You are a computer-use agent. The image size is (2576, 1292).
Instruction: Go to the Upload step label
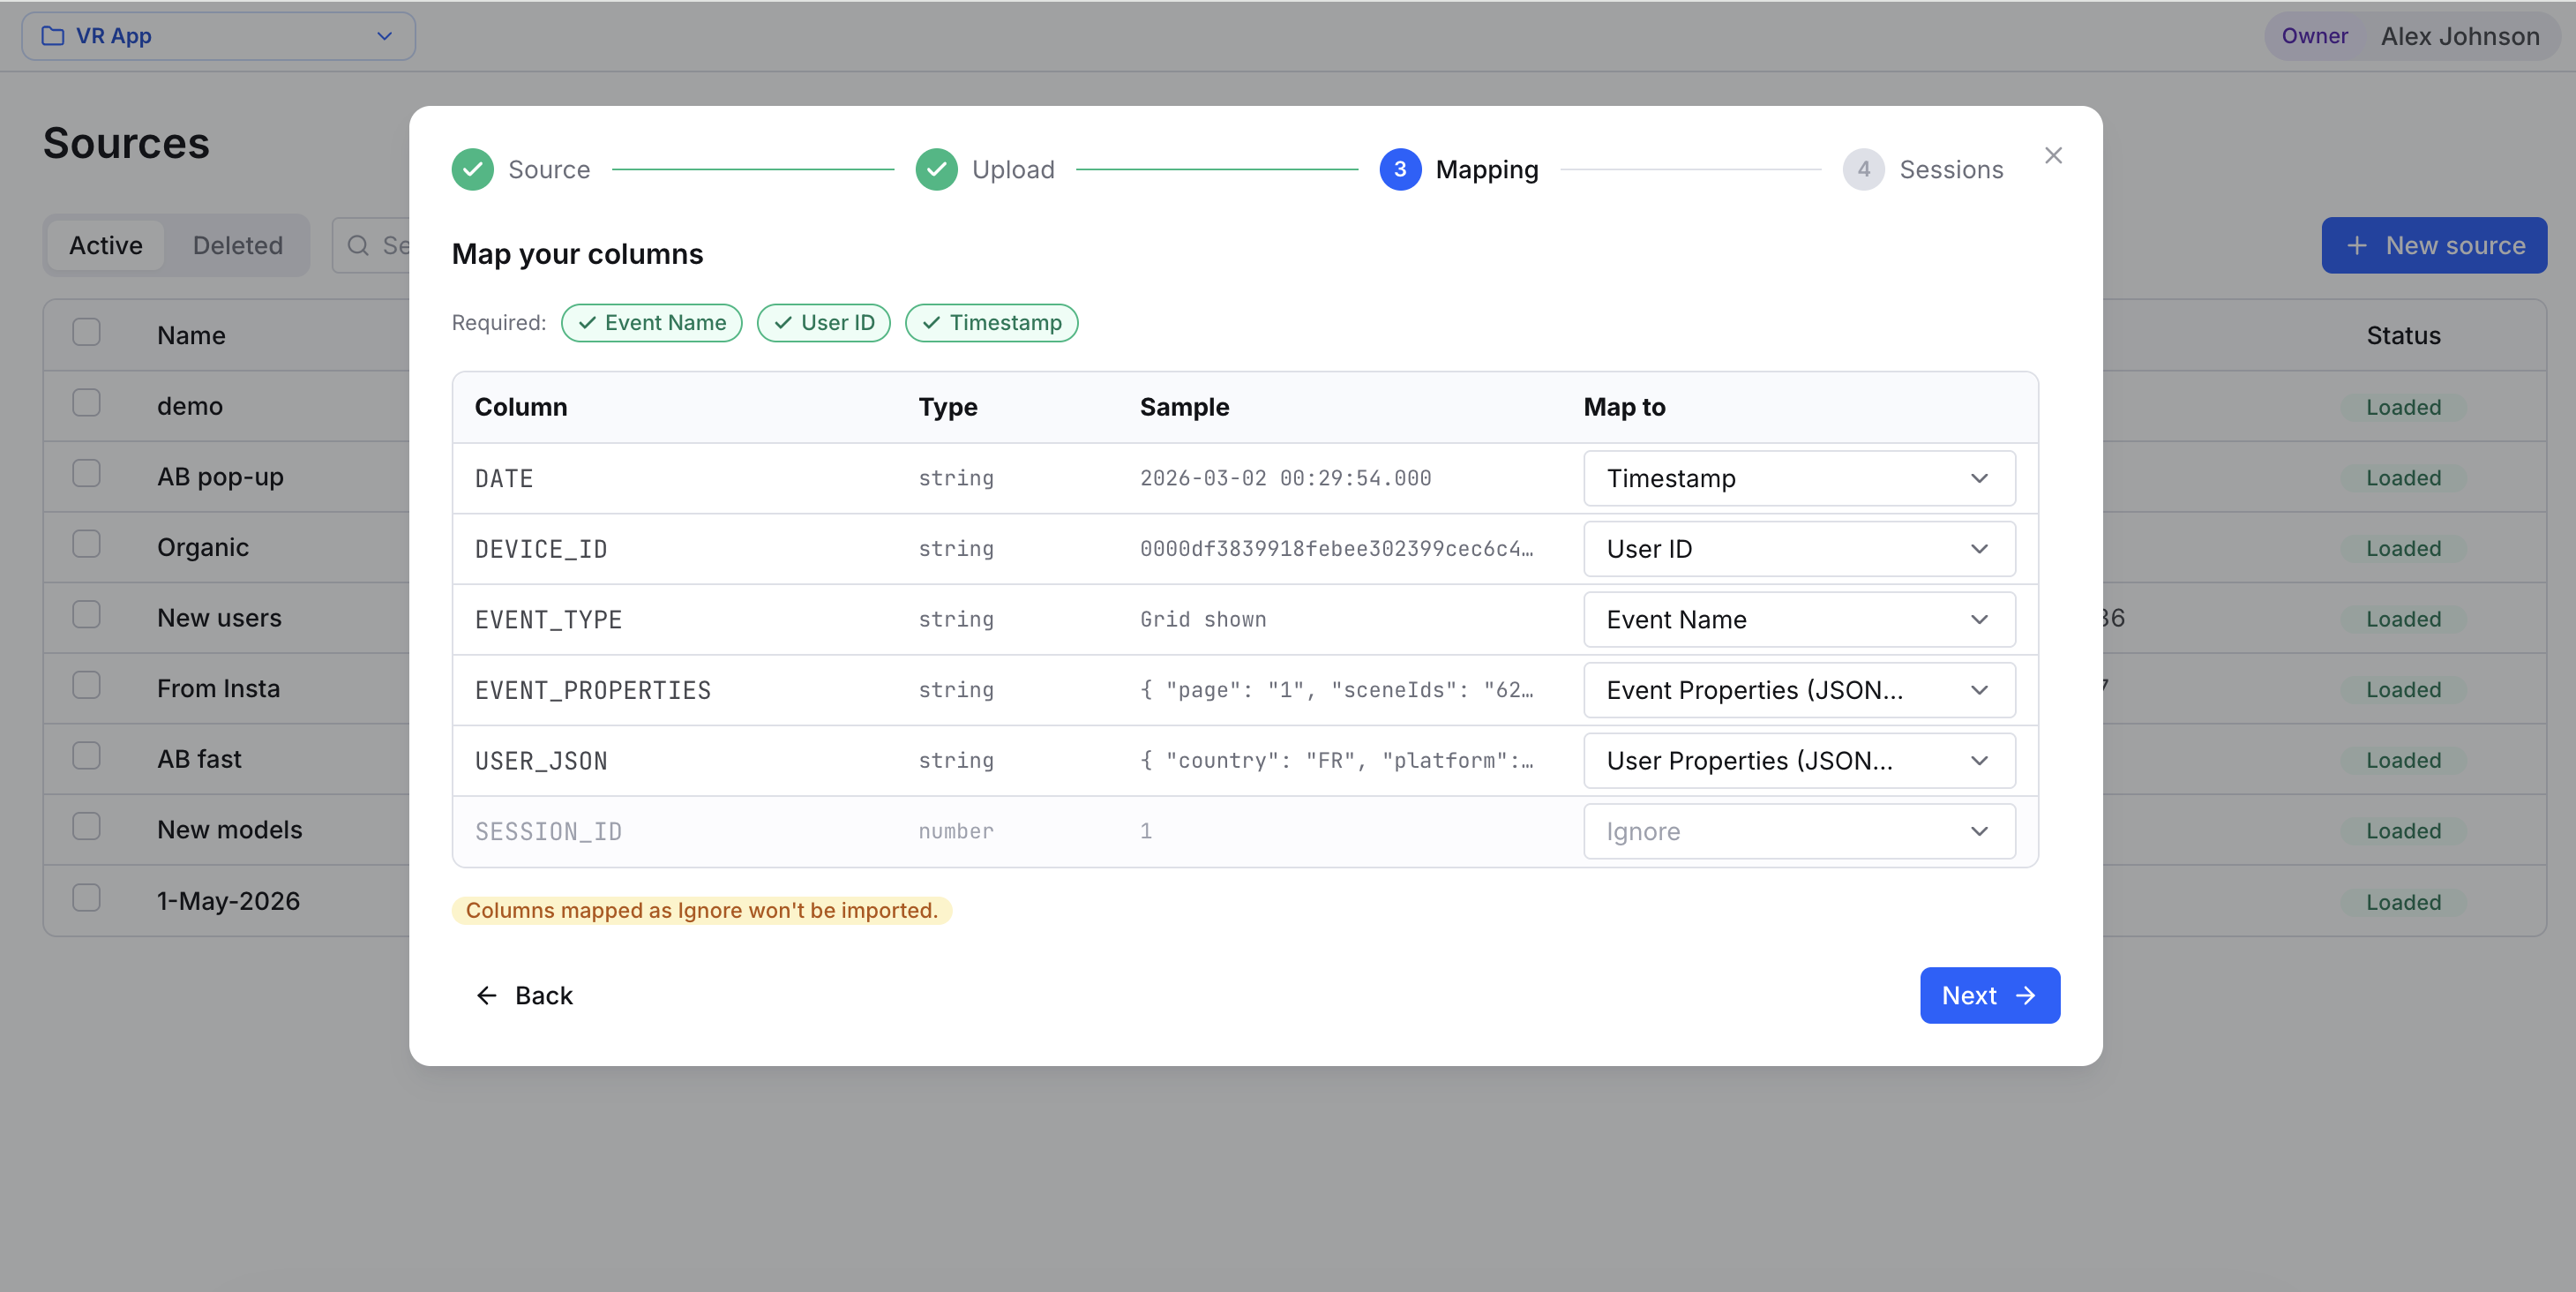pyautogui.click(x=1013, y=169)
